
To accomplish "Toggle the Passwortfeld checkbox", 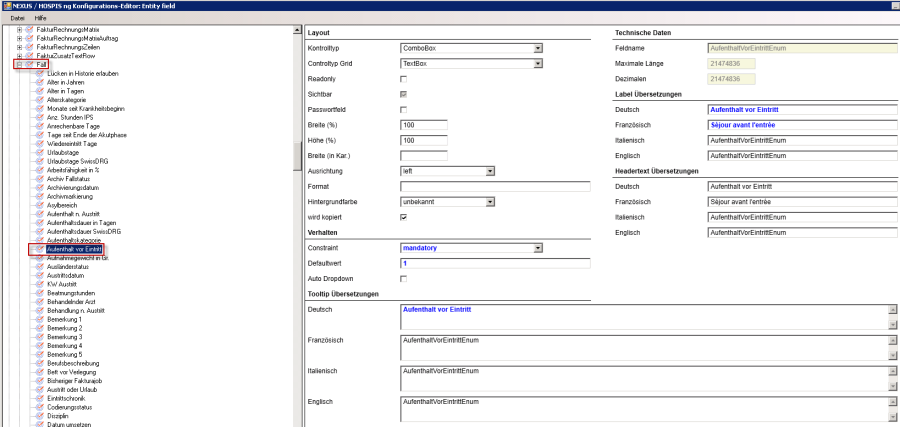I will coord(404,108).
